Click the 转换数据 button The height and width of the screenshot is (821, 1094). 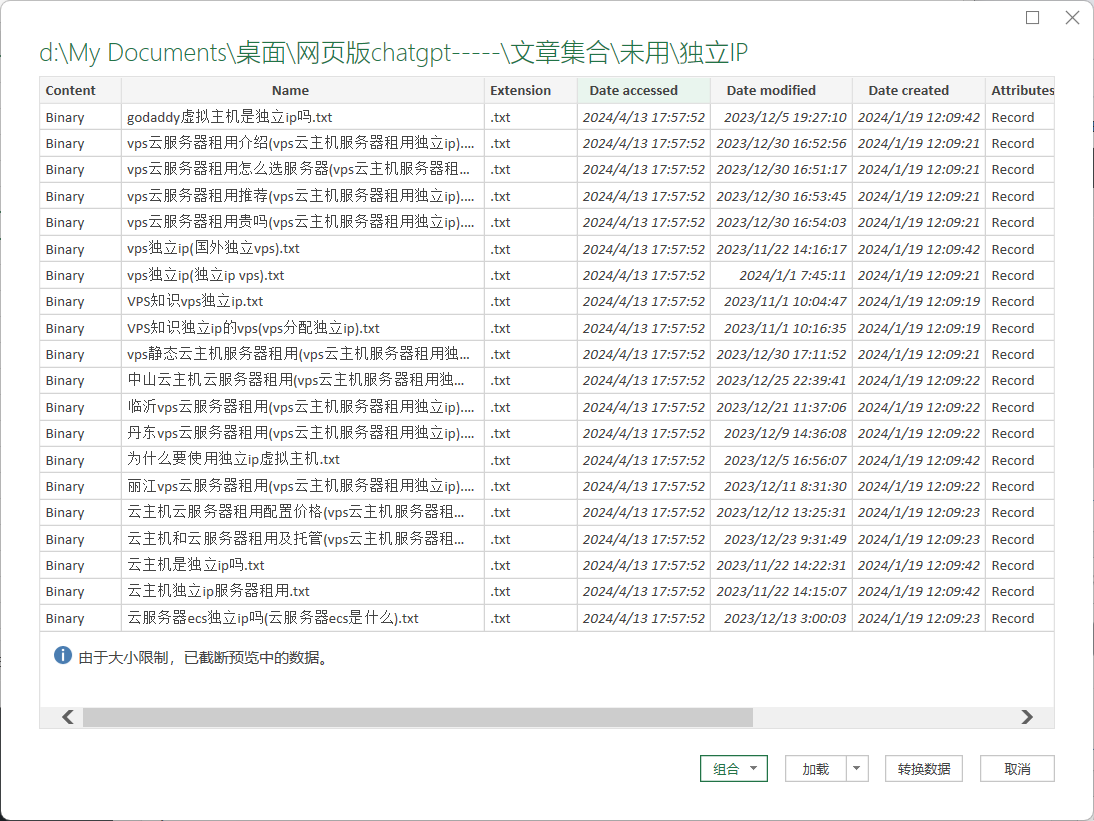click(x=923, y=769)
